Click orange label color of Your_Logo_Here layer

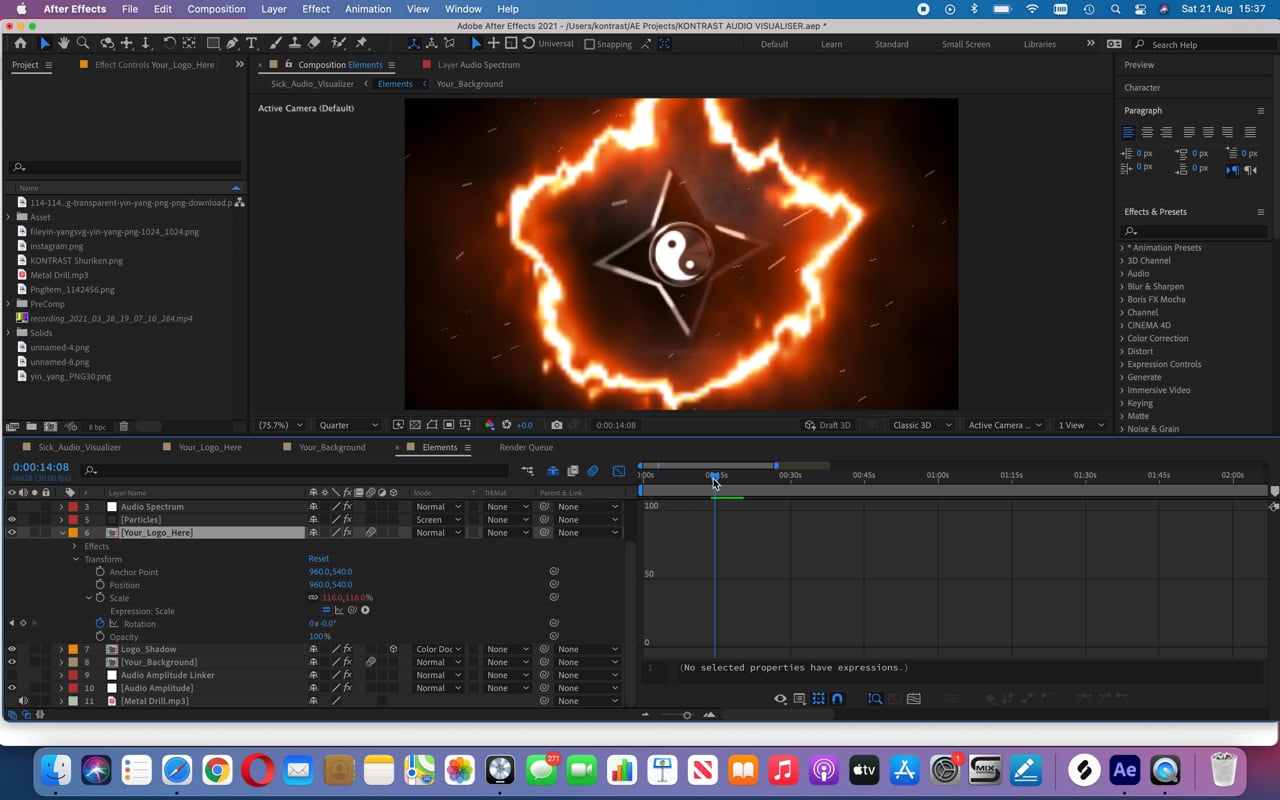click(x=73, y=533)
